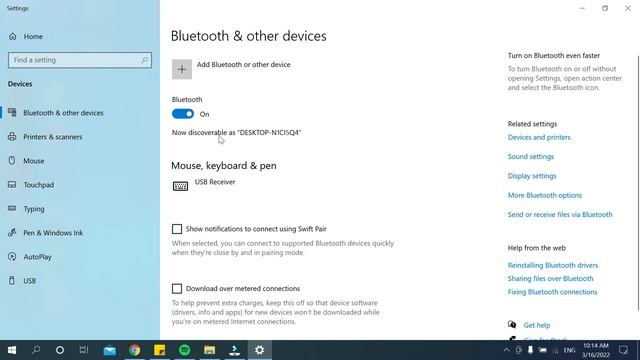Screen dimensions: 640x360
Task: Click the USB icon in sidebar
Action: click(12, 280)
